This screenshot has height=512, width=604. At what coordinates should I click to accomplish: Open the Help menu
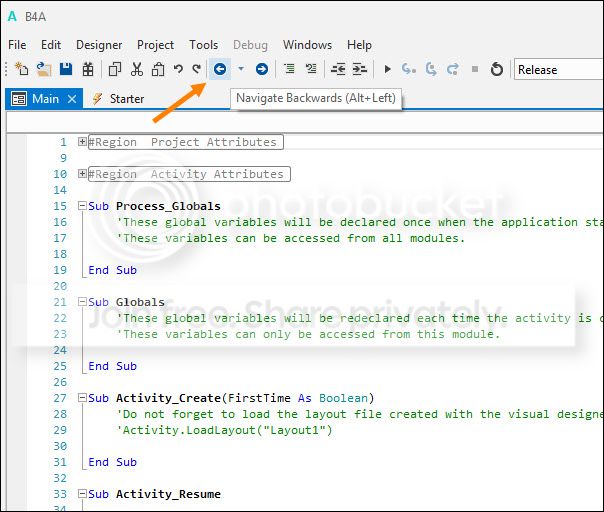click(359, 45)
